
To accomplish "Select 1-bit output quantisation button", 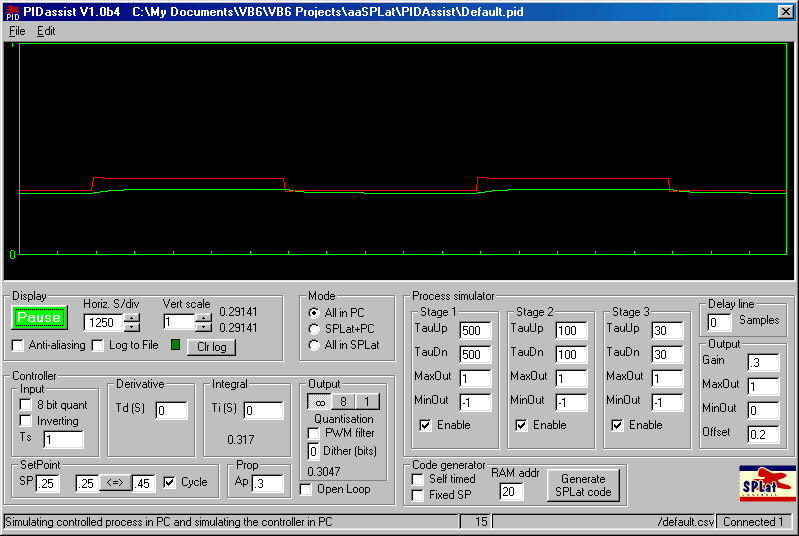I will click(x=367, y=402).
